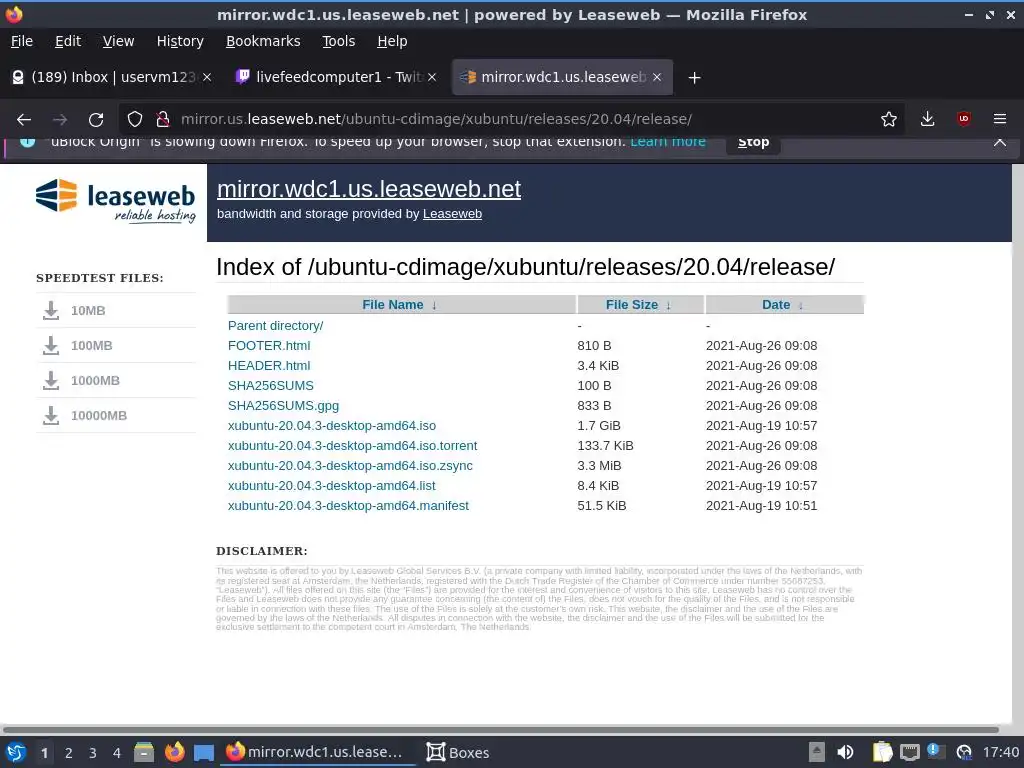Image resolution: width=1024 pixels, height=768 pixels.
Task: Open xubuntu-20.04.3-desktop-amd64.manifest link
Action: (348, 505)
